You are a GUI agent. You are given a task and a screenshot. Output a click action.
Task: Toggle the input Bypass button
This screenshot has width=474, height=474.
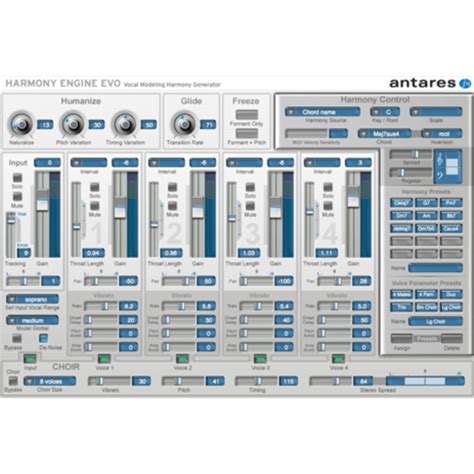tap(16, 339)
